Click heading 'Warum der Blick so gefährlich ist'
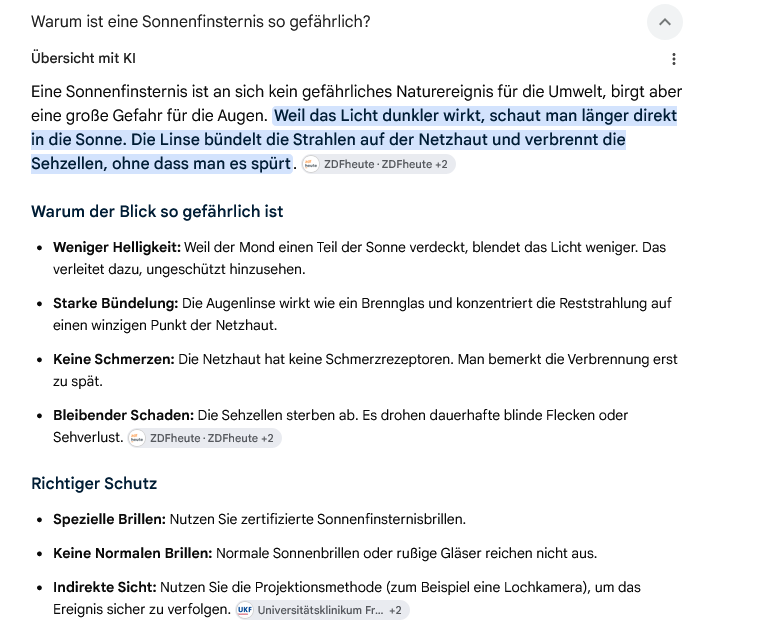 click(x=157, y=212)
